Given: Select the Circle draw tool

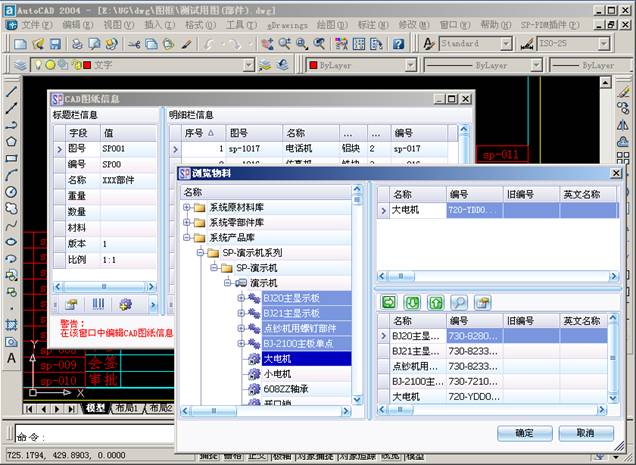Looking at the screenshot, I should pos(11,192).
